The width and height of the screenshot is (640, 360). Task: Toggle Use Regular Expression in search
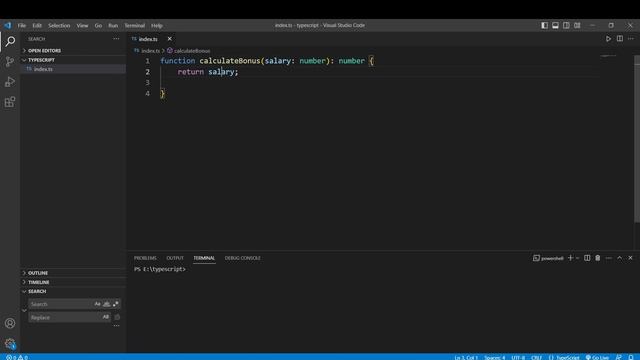[116, 304]
